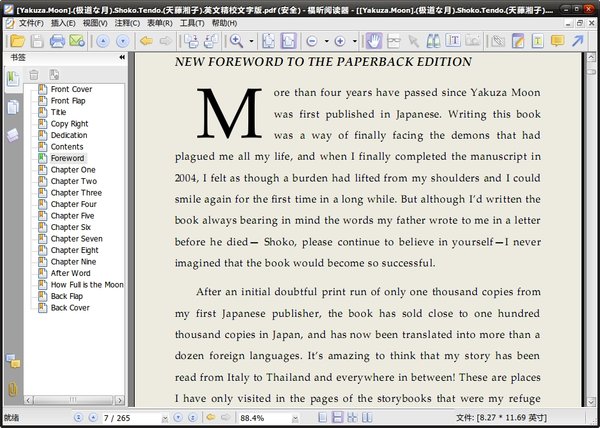Image resolution: width=600 pixels, height=428 pixels.
Task: Click the Open folder icon
Action: click(16, 41)
